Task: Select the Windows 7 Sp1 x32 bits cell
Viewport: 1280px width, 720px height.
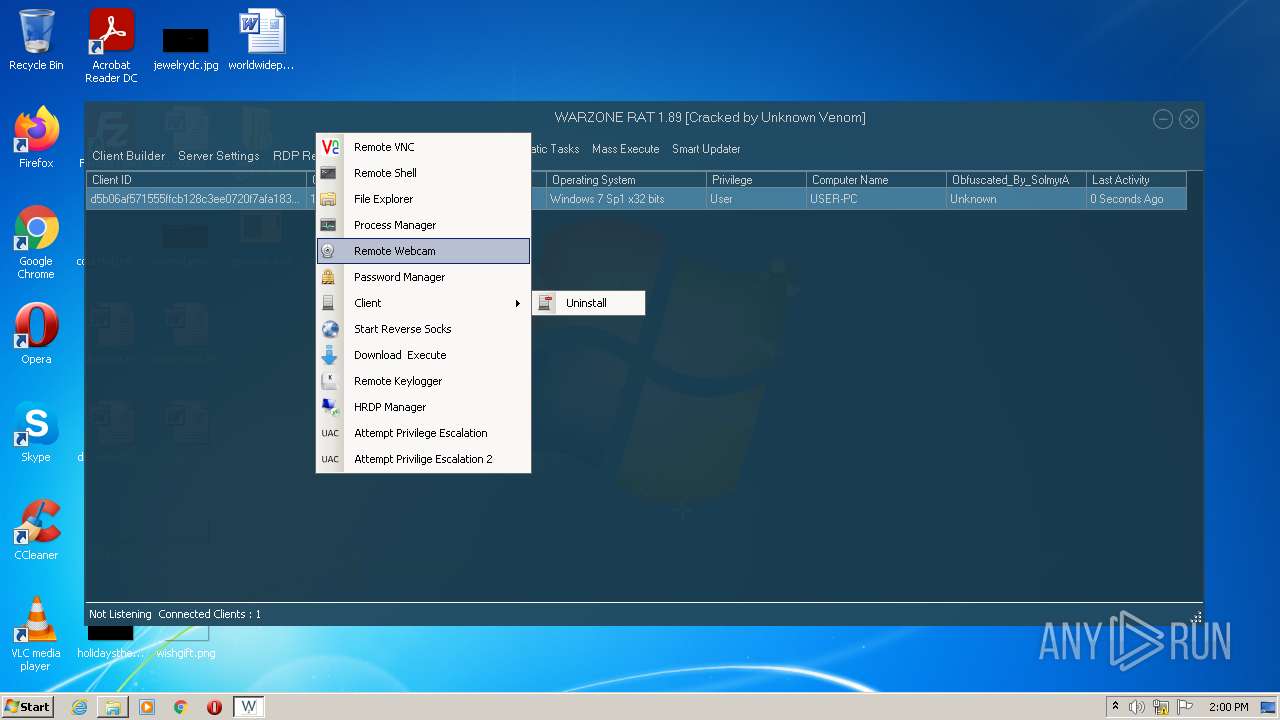Action: coord(626,199)
